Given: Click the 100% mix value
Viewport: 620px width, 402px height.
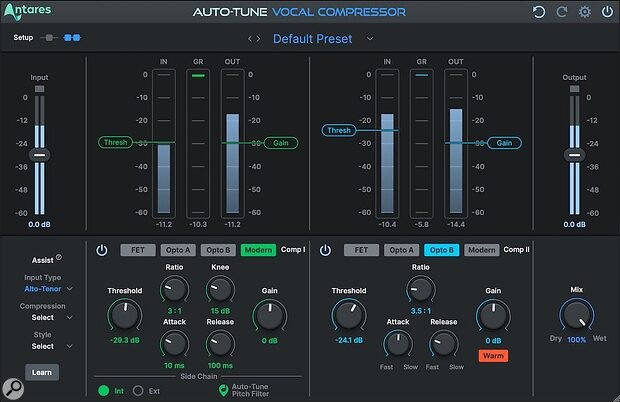Looking at the screenshot, I should [577, 340].
